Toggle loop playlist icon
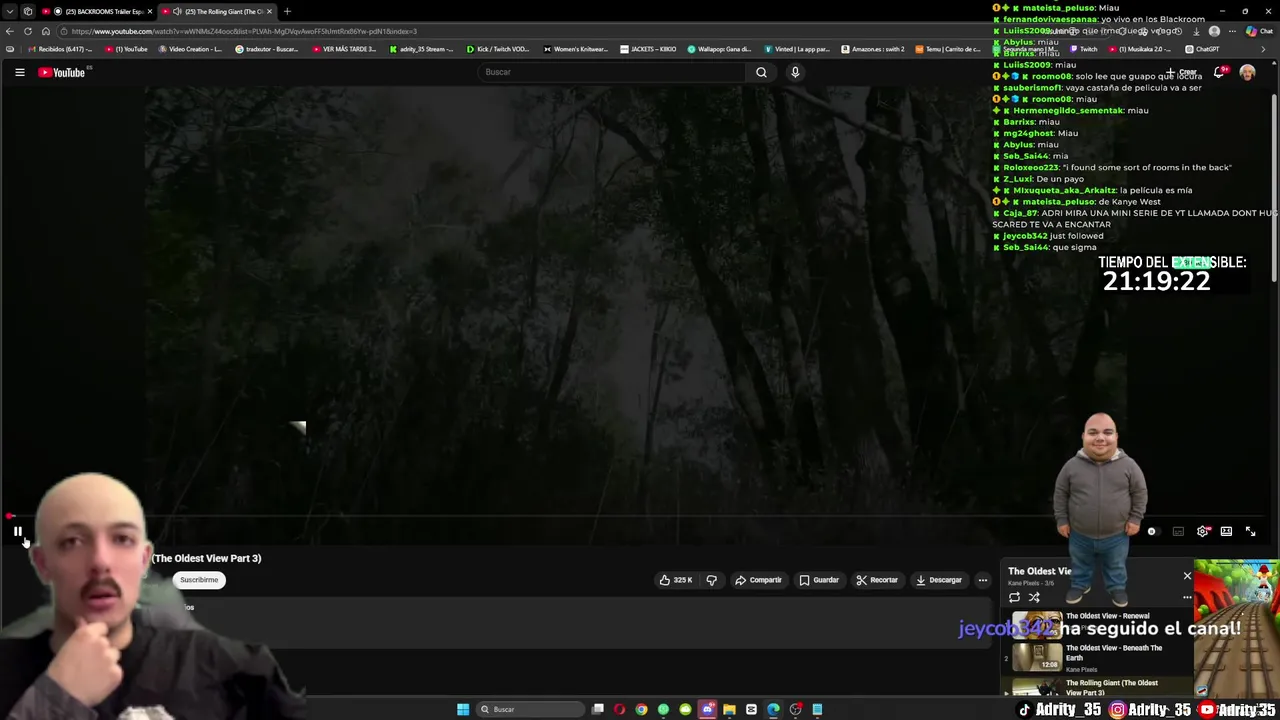Viewport: 1280px width, 720px height. (x=1014, y=597)
